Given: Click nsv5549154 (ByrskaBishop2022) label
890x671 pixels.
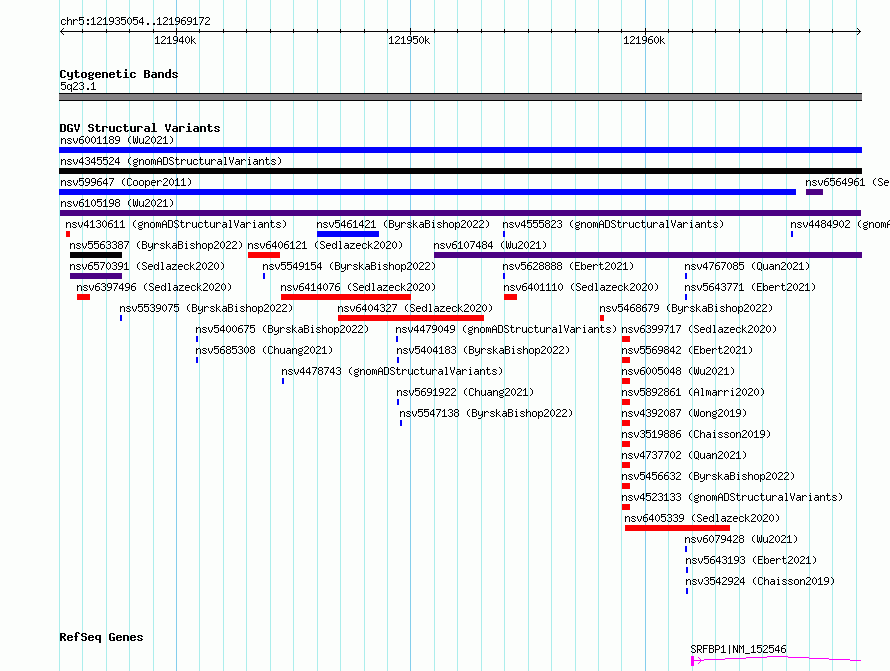Looking at the screenshot, I should click(x=349, y=266).
